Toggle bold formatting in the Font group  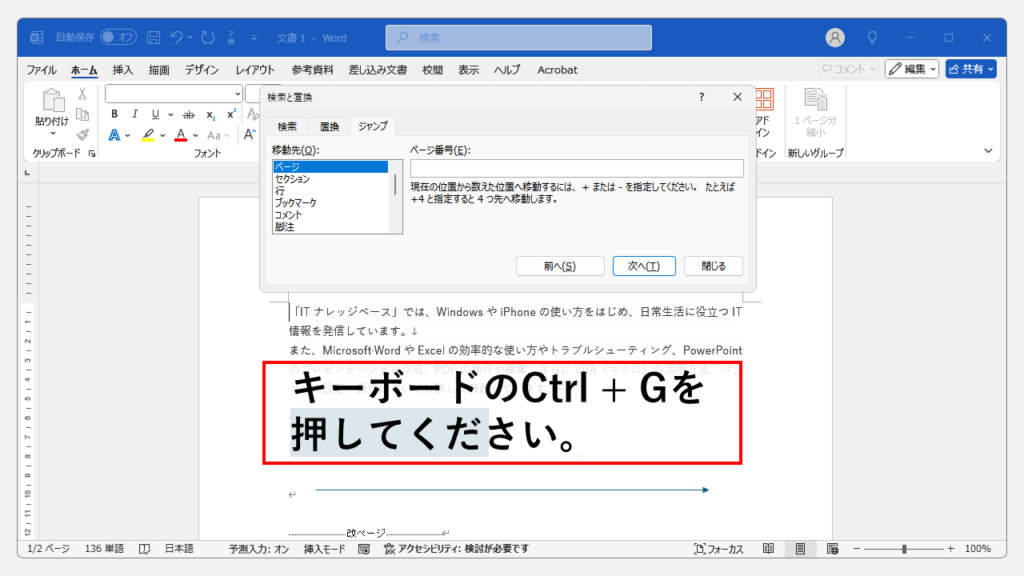[x=115, y=114]
